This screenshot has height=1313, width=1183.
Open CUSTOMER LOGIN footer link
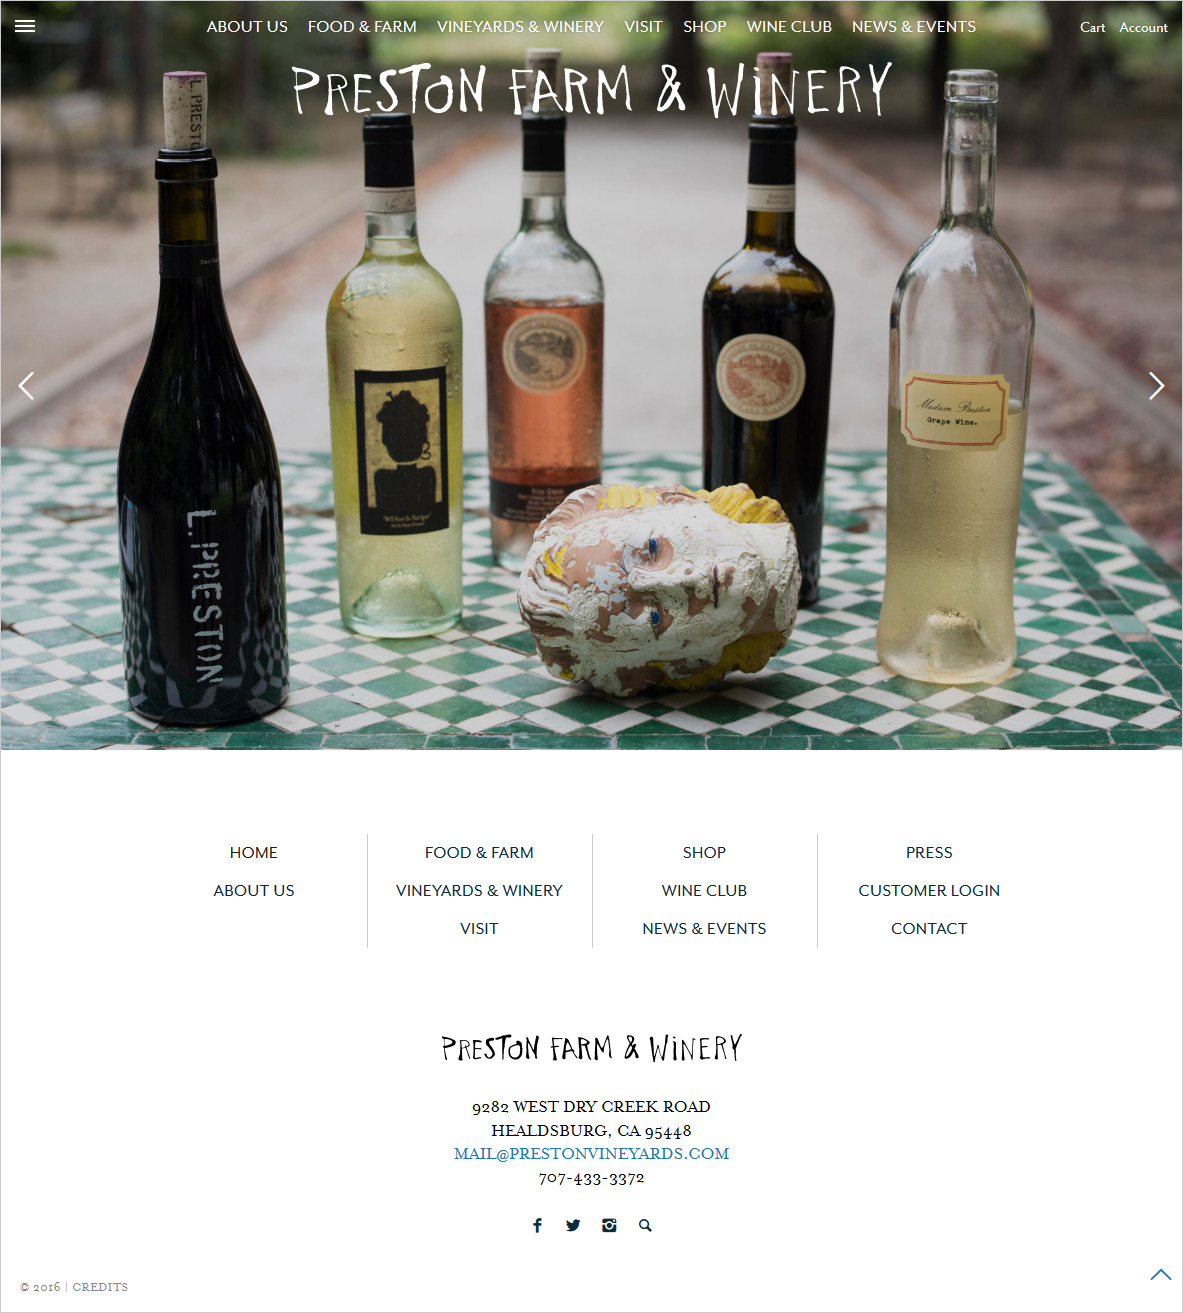[929, 890]
